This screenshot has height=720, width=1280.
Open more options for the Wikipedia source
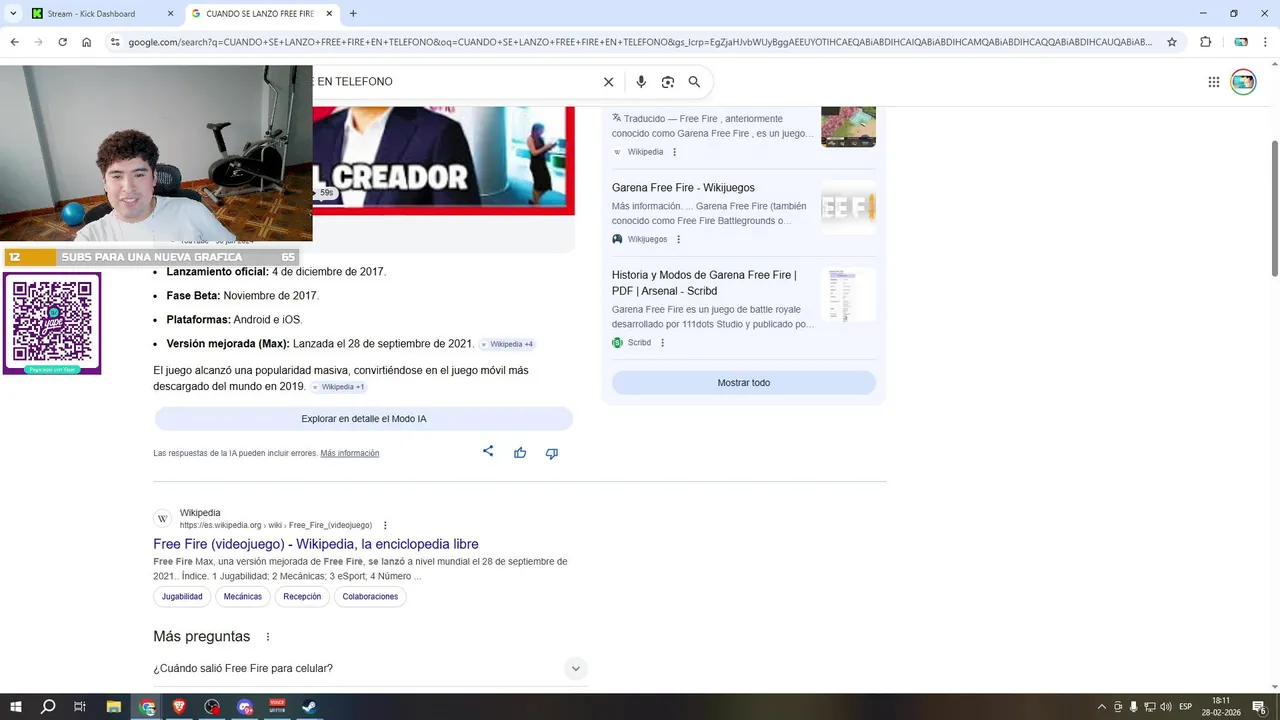(674, 152)
